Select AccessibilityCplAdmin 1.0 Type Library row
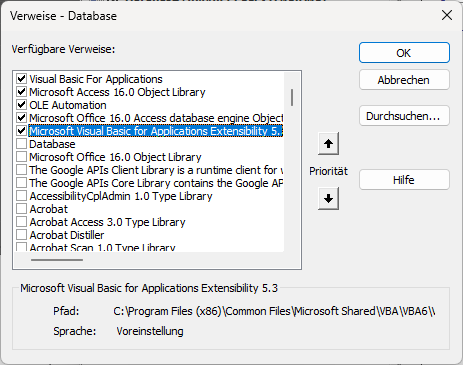 tap(121, 196)
